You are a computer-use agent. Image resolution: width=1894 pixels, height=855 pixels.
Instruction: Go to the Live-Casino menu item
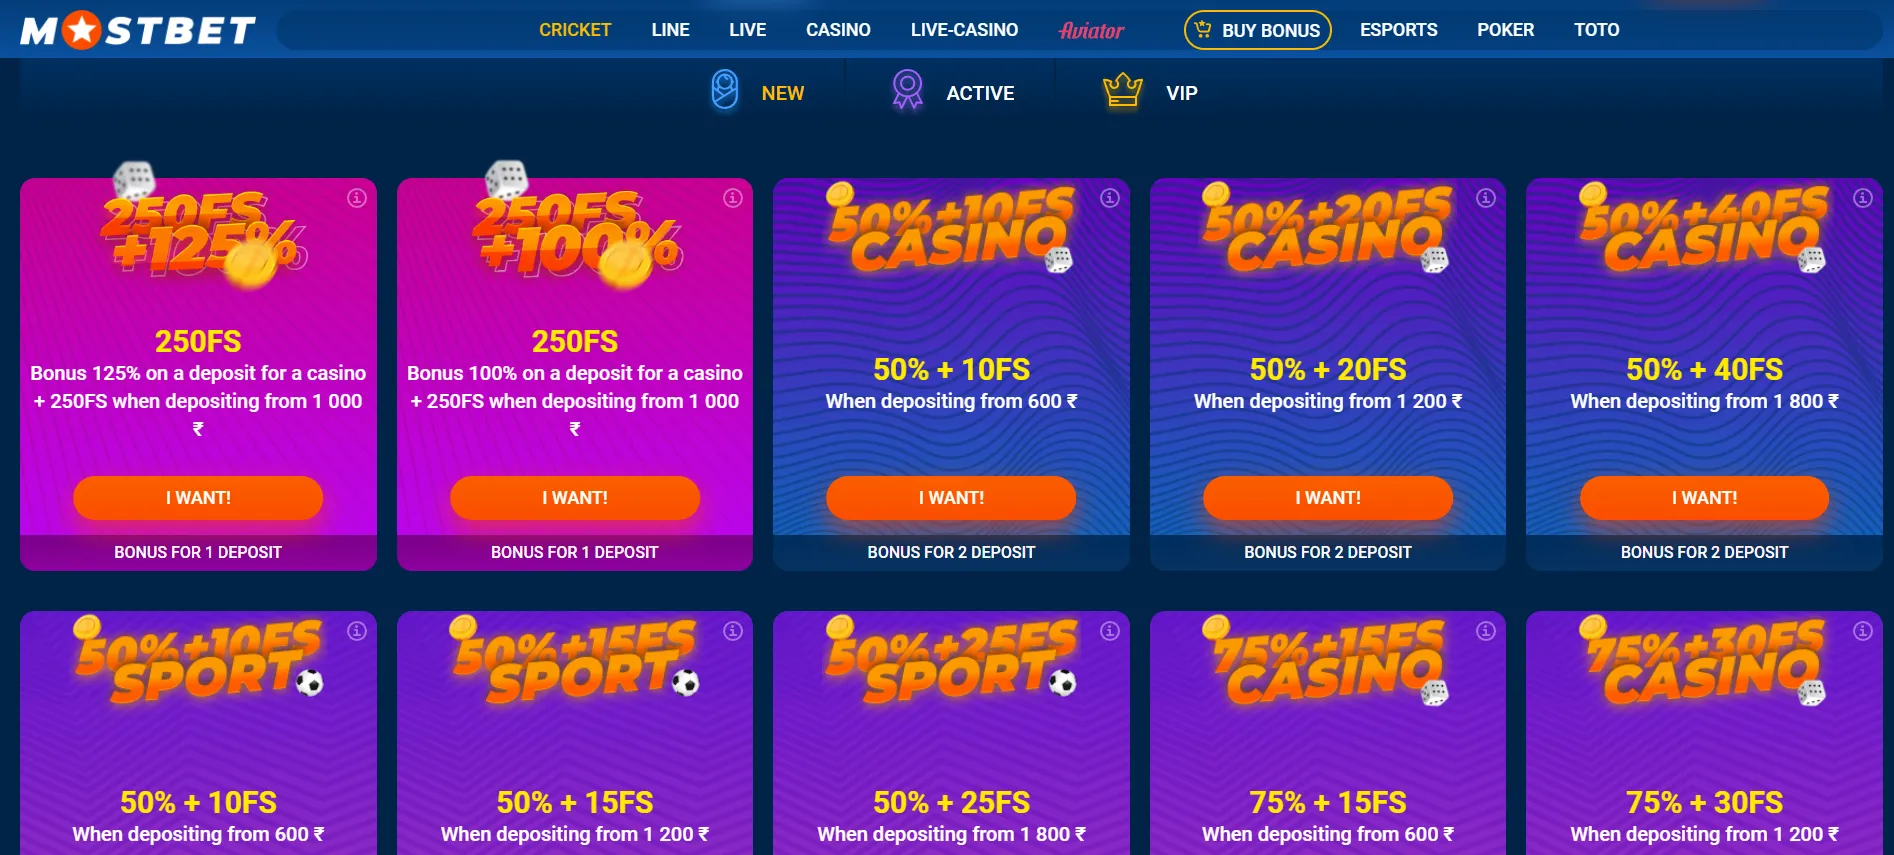click(964, 30)
